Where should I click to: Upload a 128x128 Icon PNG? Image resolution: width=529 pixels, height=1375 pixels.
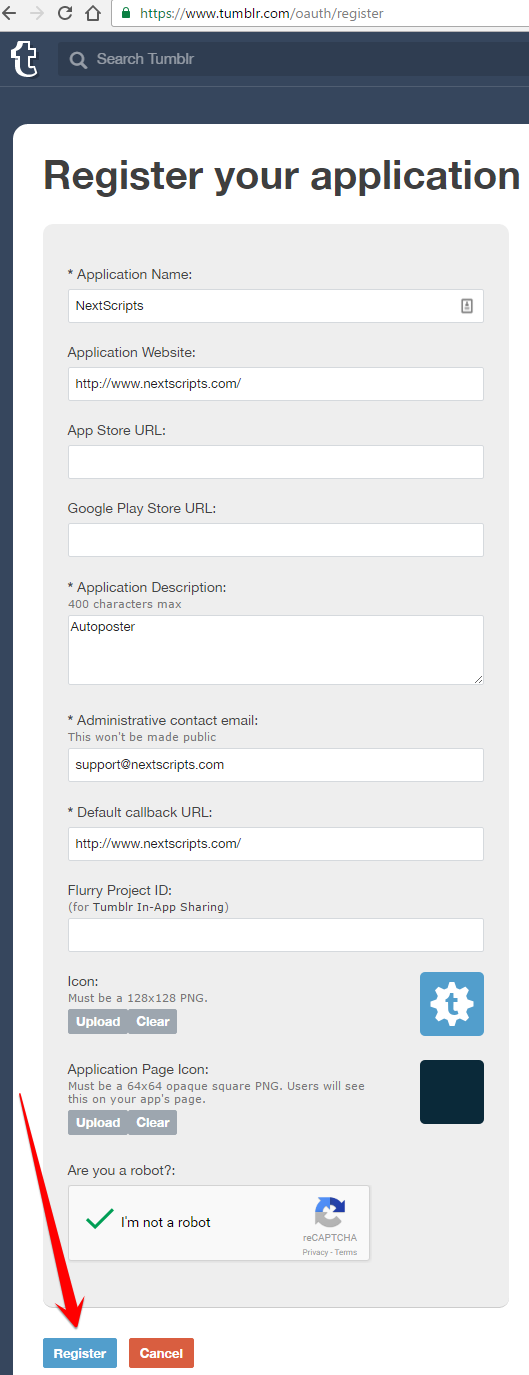(98, 1021)
